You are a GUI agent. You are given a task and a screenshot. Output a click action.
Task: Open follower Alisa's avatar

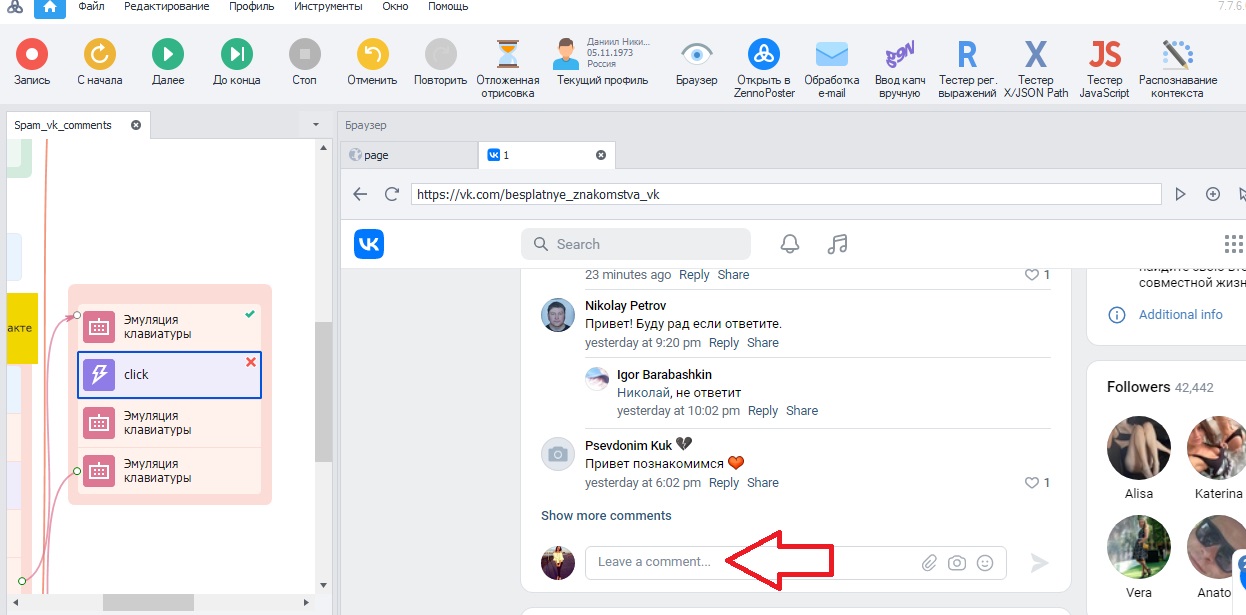1139,447
